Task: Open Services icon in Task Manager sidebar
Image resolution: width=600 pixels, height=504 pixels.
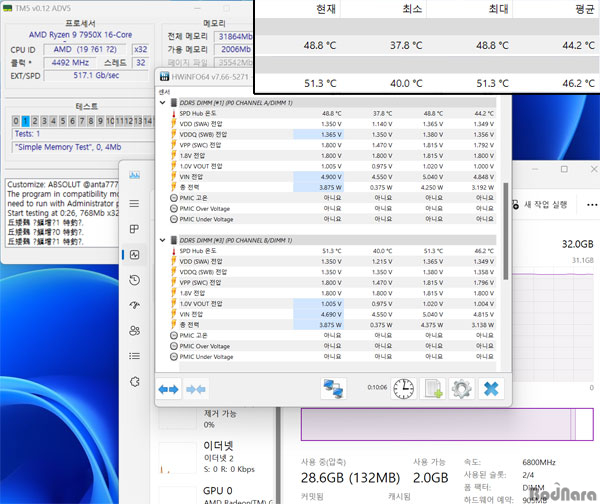Action: pyautogui.click(x=135, y=382)
